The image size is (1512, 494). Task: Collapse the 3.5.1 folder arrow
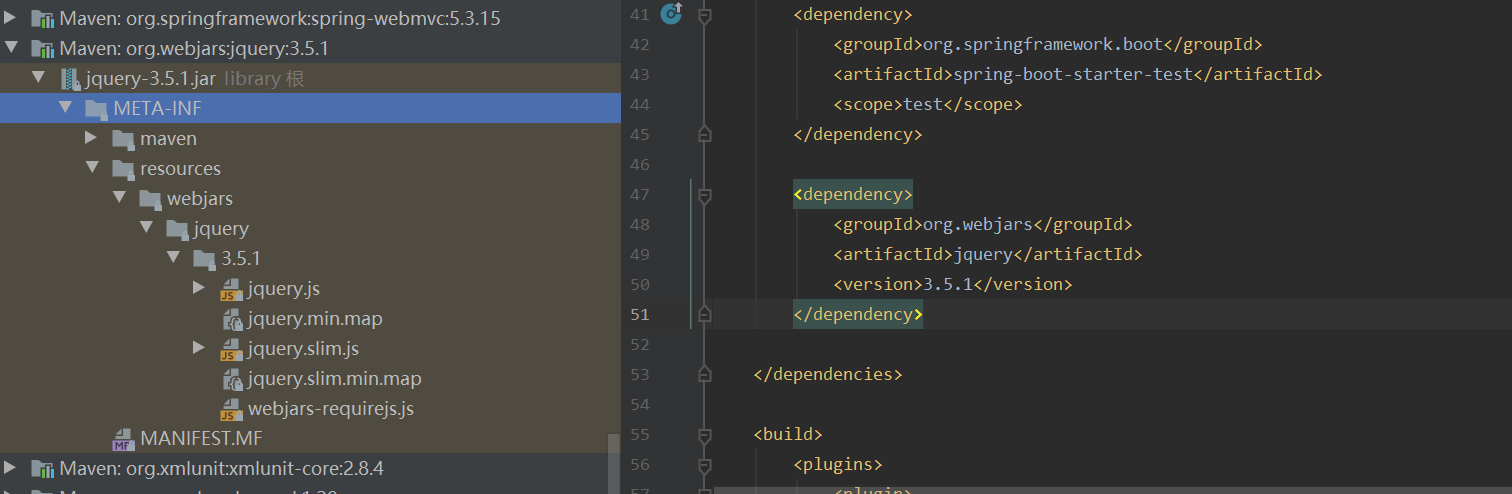pyautogui.click(x=172, y=258)
